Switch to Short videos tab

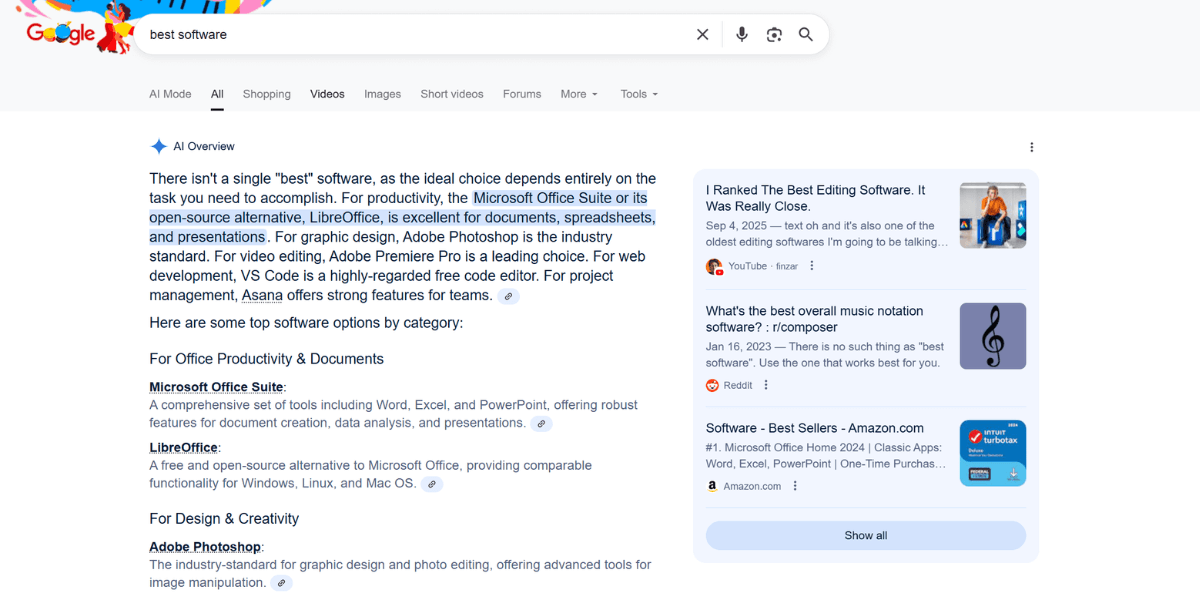click(452, 94)
